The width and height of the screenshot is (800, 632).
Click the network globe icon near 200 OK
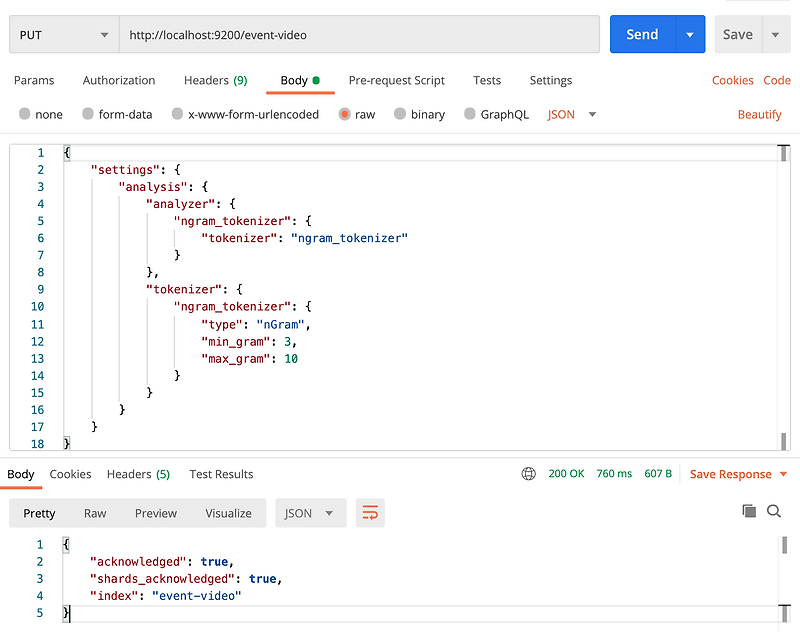tap(528, 474)
